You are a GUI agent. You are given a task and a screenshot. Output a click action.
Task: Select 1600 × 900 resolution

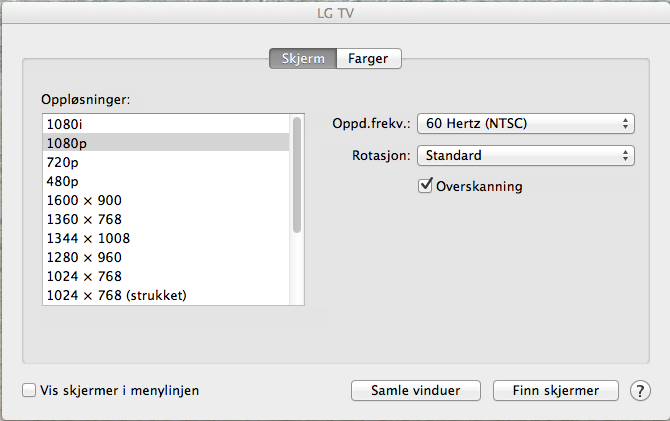(x=166, y=200)
